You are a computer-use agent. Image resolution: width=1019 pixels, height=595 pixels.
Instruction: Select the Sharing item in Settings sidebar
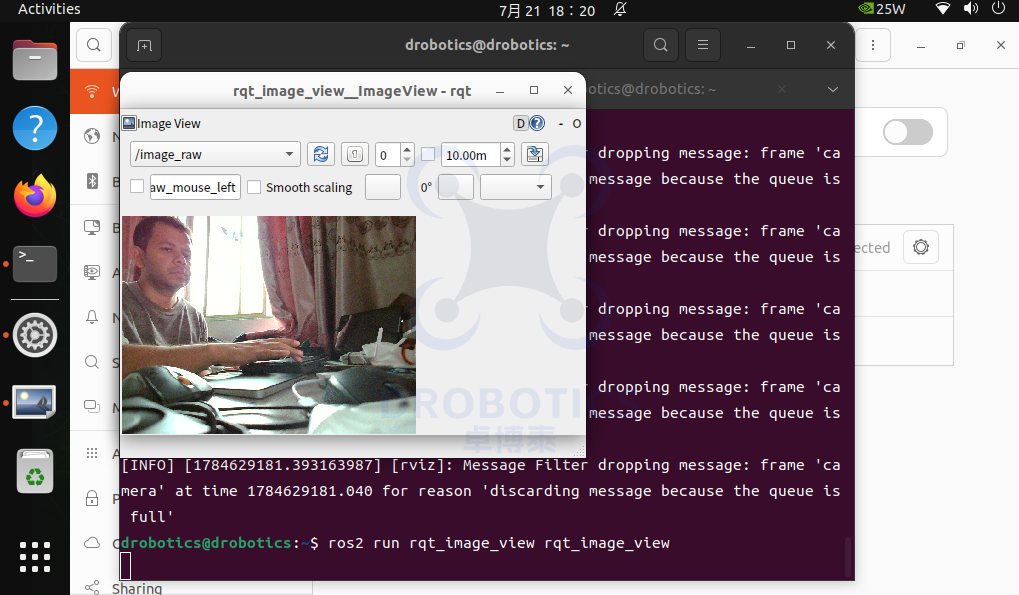[x=136, y=588]
